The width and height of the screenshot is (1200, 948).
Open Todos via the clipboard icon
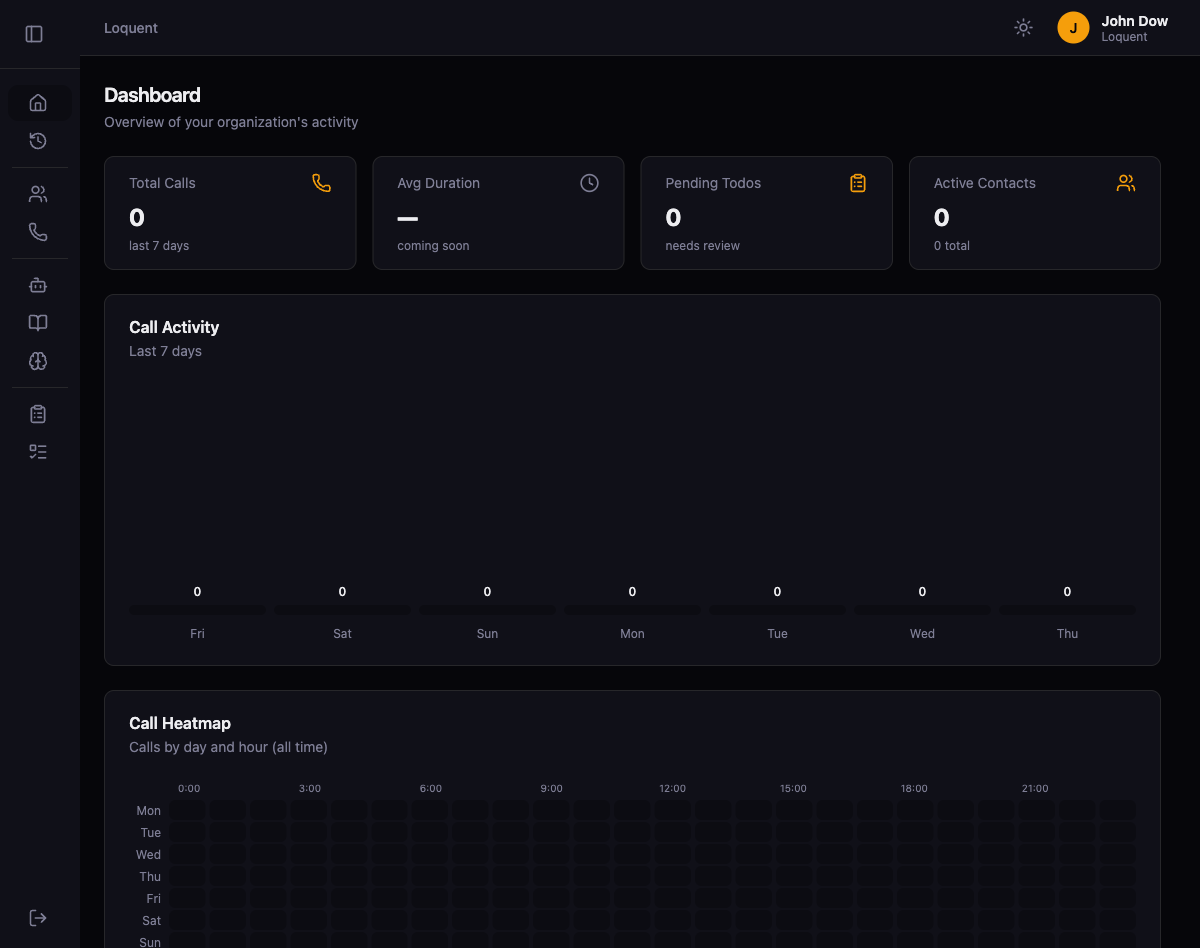point(38,413)
